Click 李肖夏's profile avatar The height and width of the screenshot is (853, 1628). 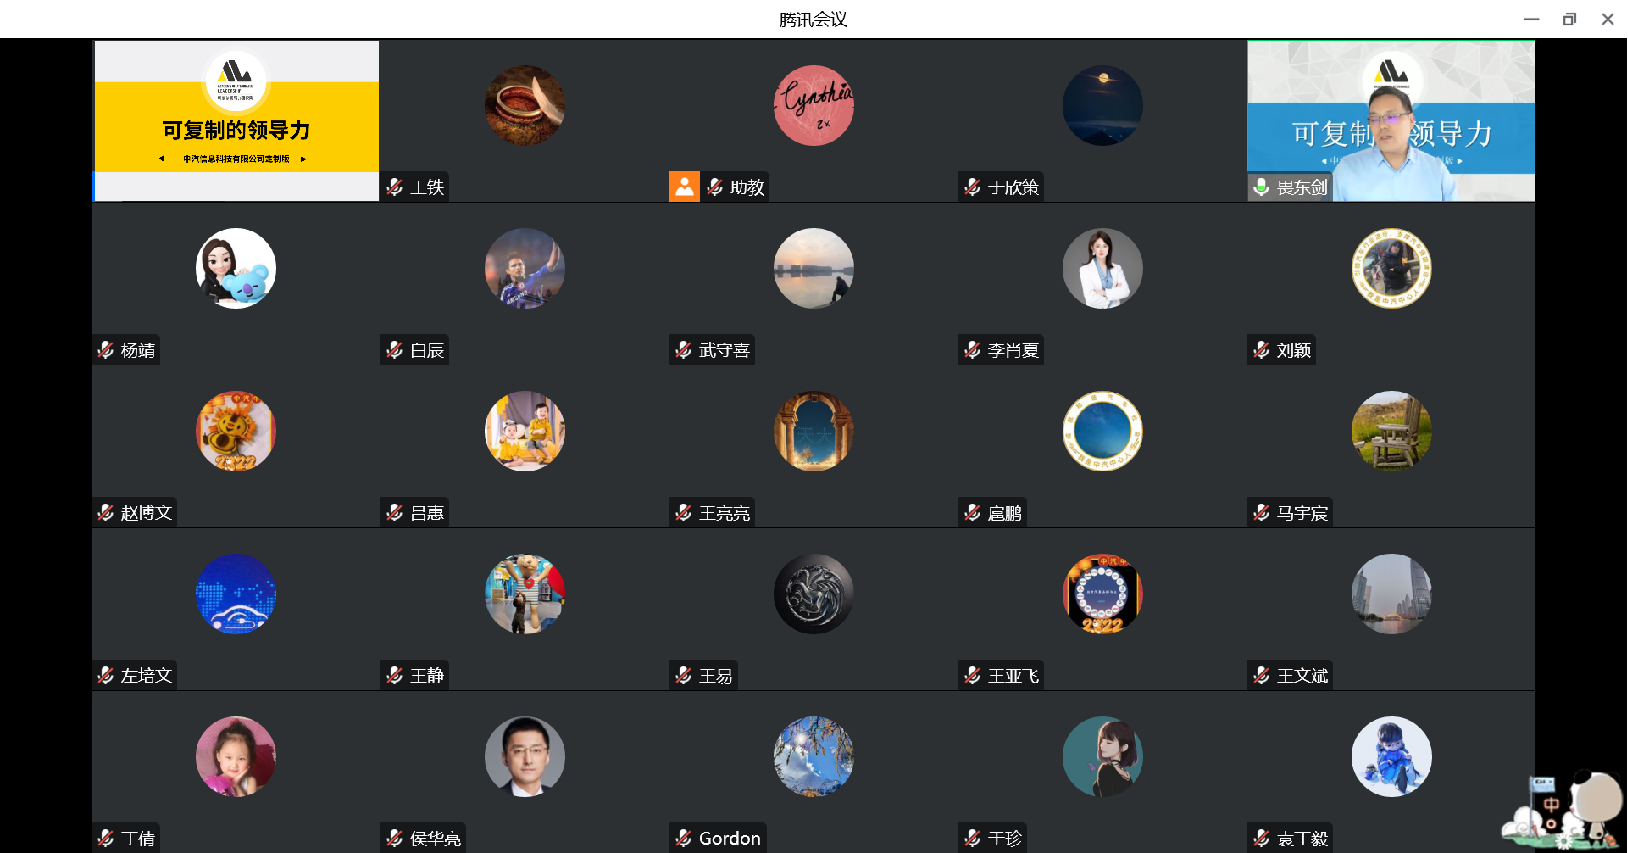click(1102, 268)
